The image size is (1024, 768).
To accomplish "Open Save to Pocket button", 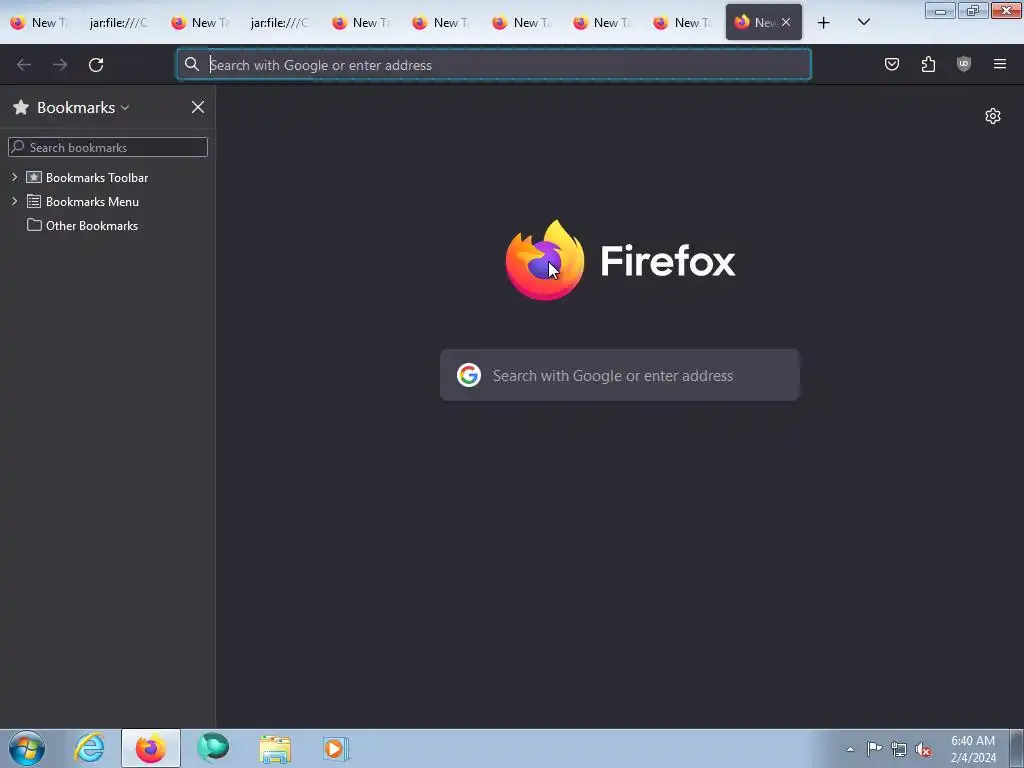I will [x=892, y=64].
